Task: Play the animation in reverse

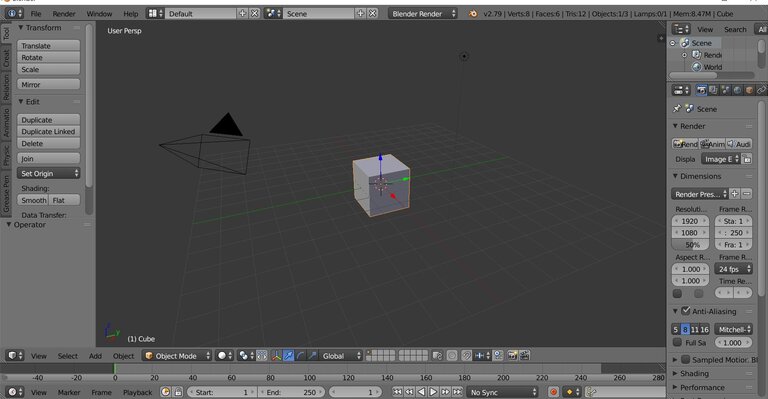Action: click(421, 392)
